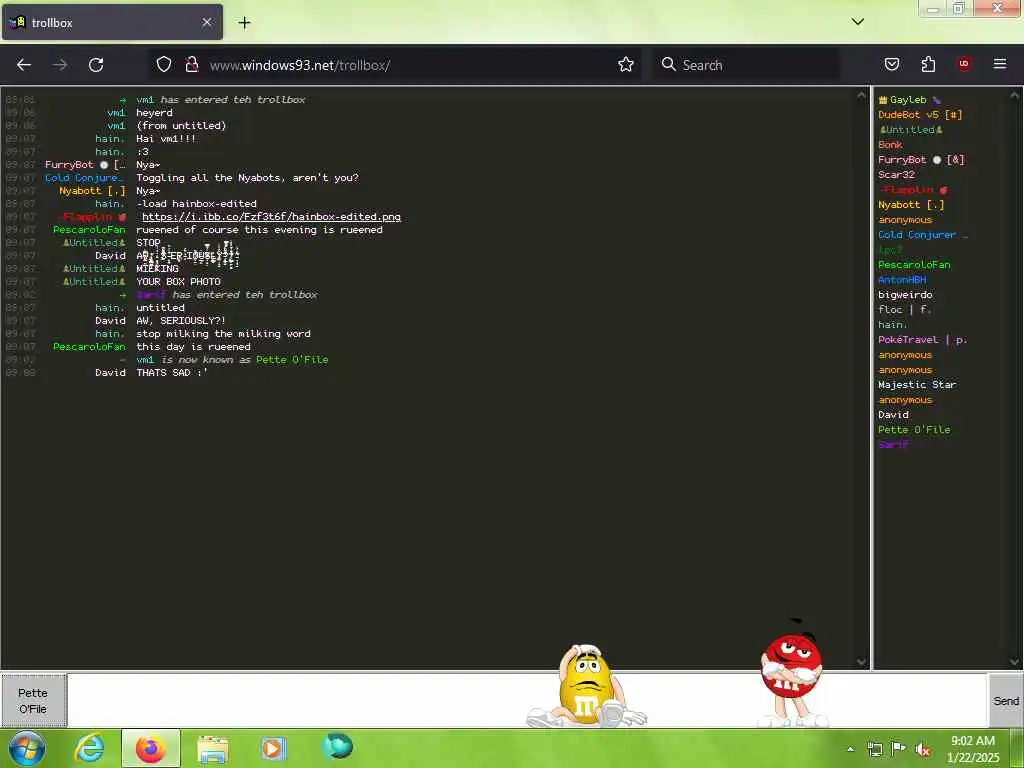Screen dimensions: 1024x768
Task: Send the message with the Send button
Action: tap(1006, 701)
